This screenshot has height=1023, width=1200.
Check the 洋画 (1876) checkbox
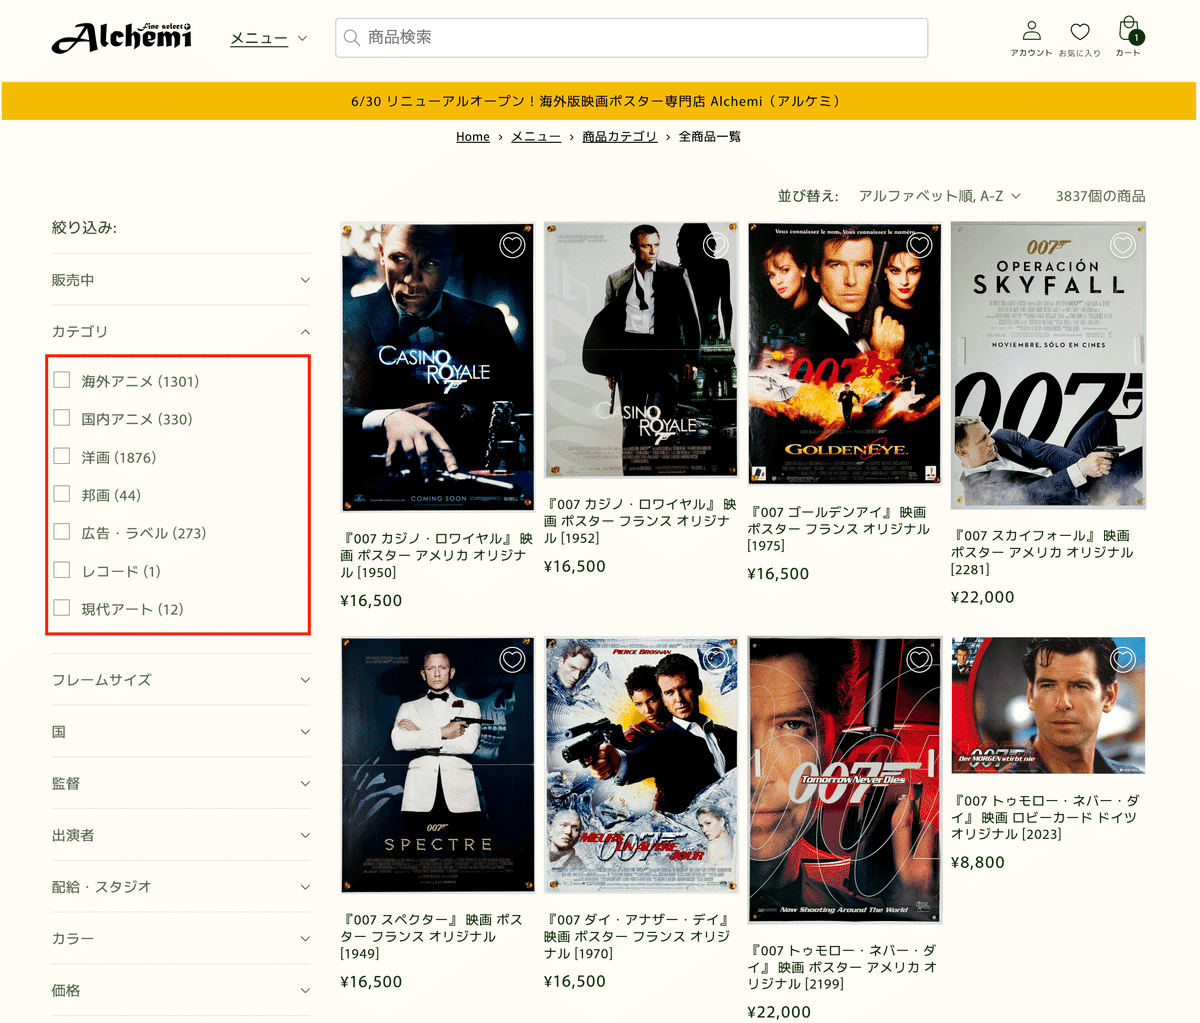(62, 456)
